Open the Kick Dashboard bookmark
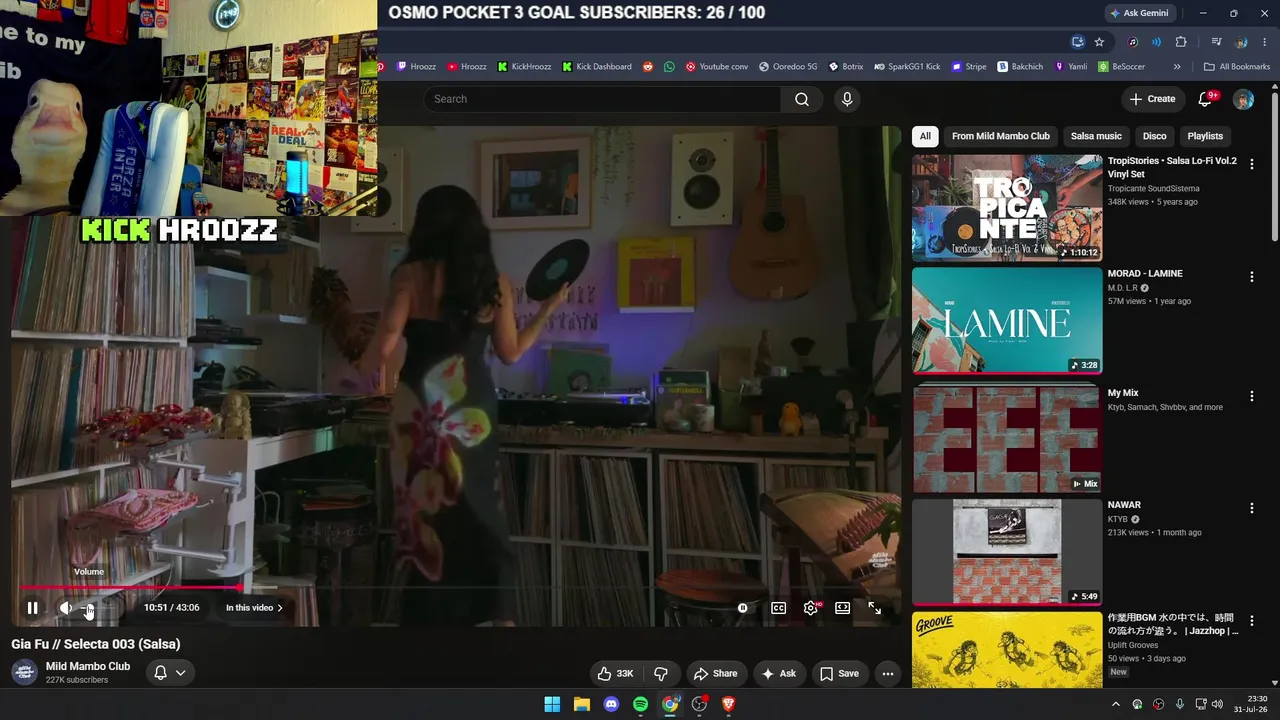 click(597, 67)
